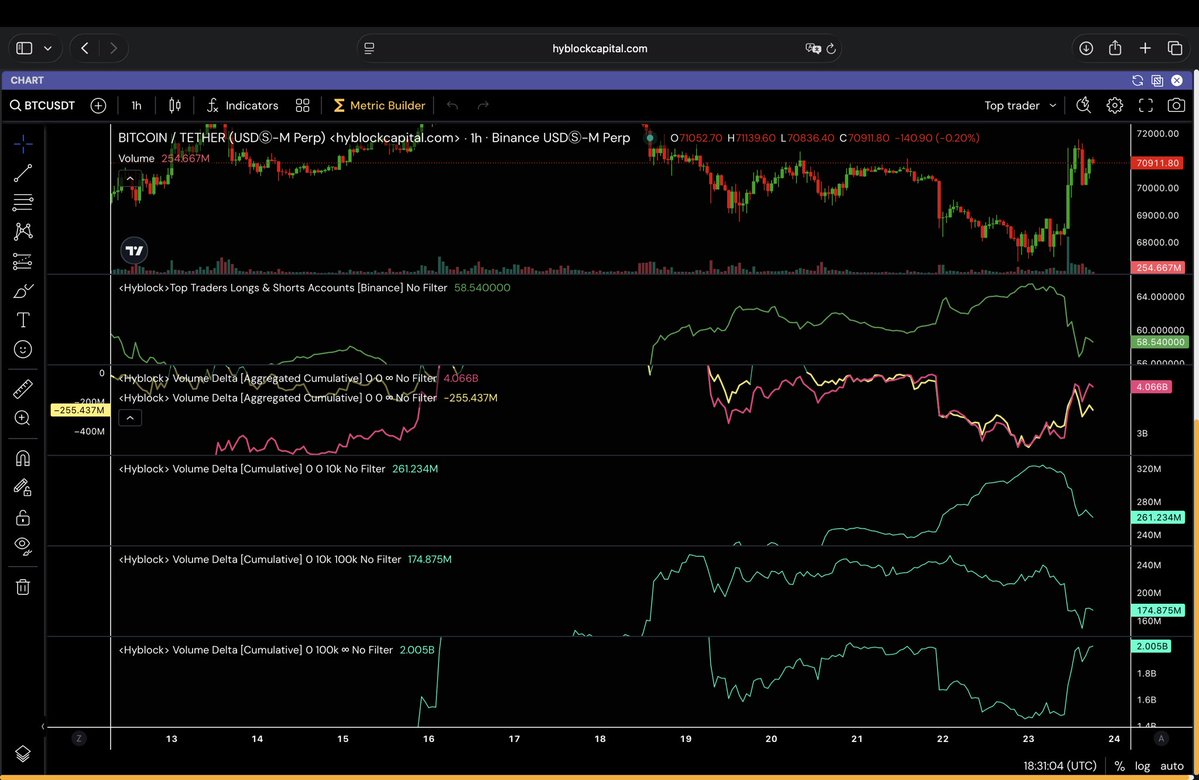The width and height of the screenshot is (1199, 780).
Task: Collapse the volume indicator legend
Action: (x=130, y=179)
